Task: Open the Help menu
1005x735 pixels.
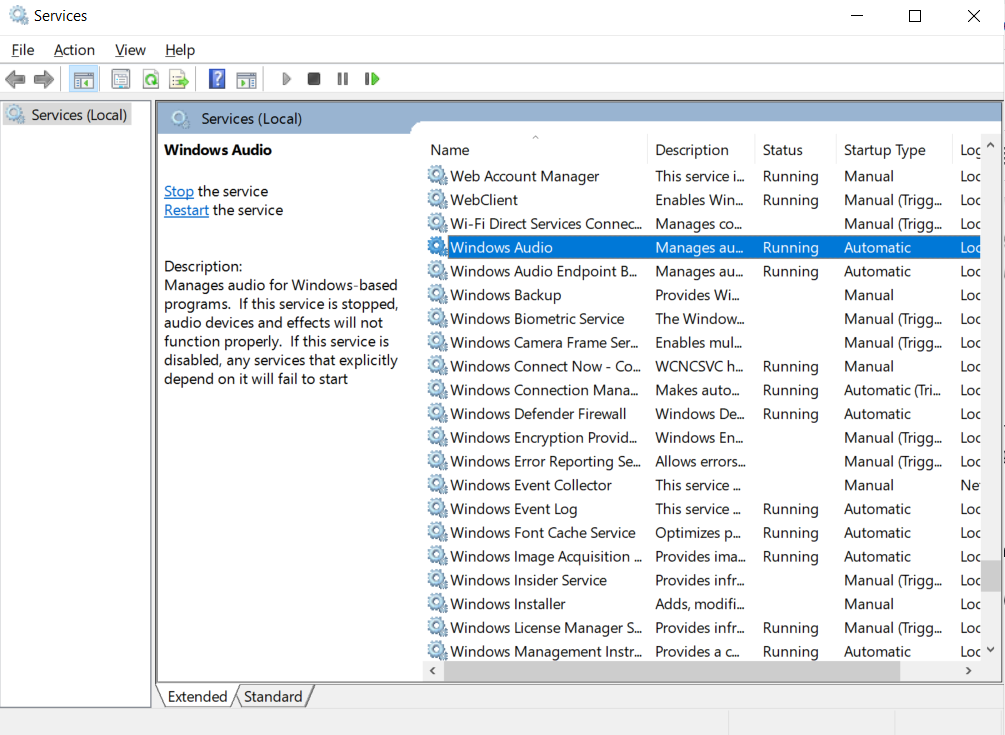Action: tap(180, 50)
